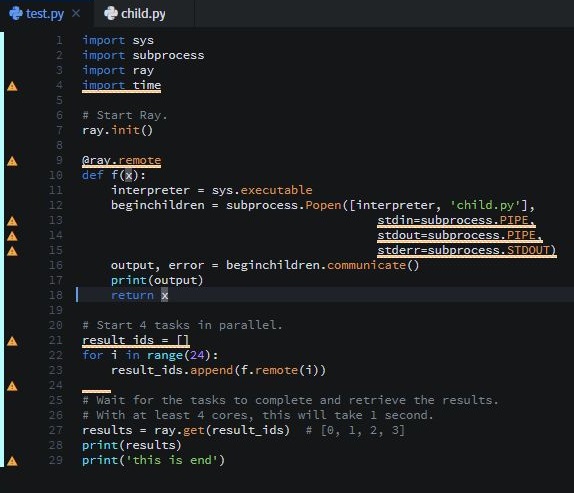The width and height of the screenshot is (574, 493).
Task: Click '# [0, 1, 2, 3]' comment
Action: click(x=355, y=430)
